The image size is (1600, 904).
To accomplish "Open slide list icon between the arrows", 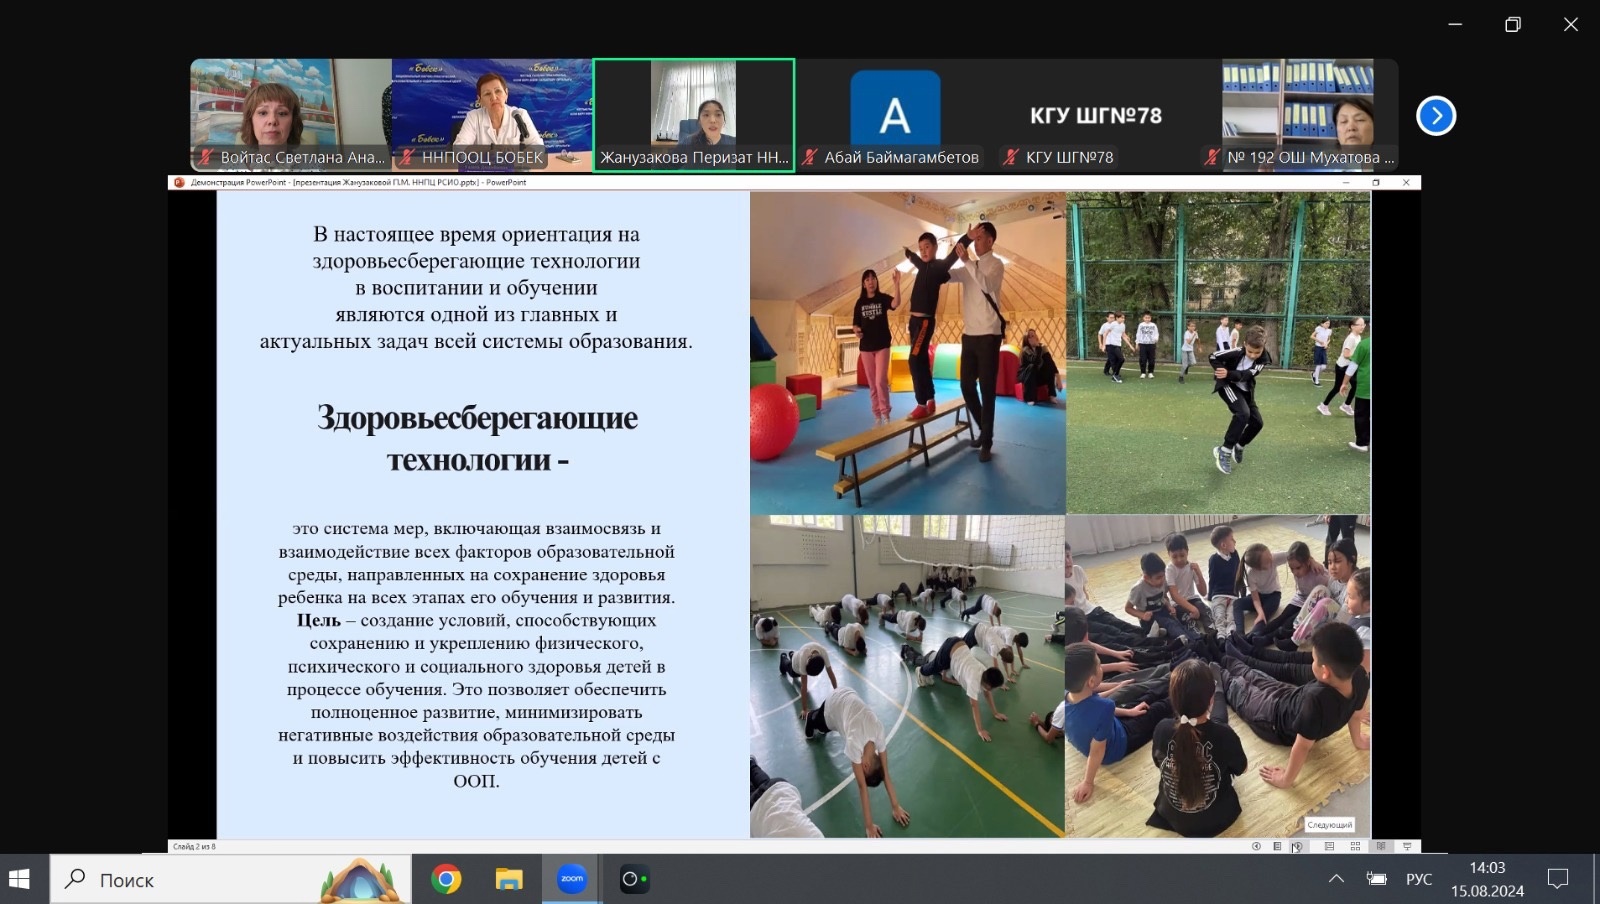I will pyautogui.click(x=1277, y=847).
